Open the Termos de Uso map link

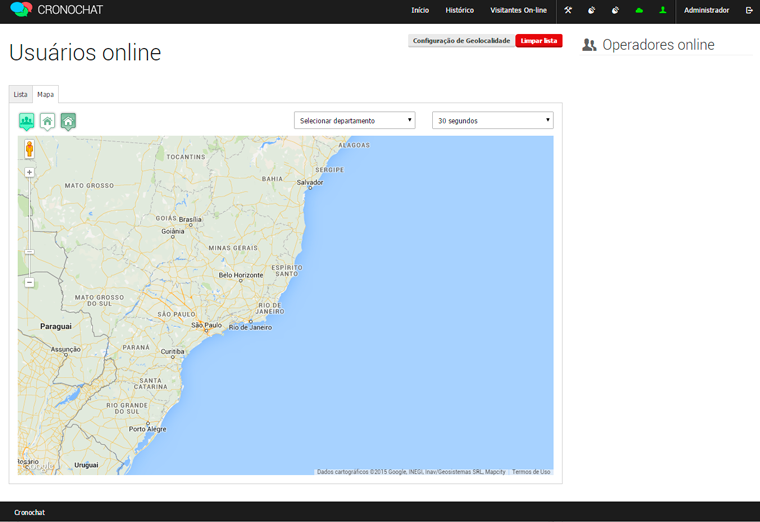point(531,472)
